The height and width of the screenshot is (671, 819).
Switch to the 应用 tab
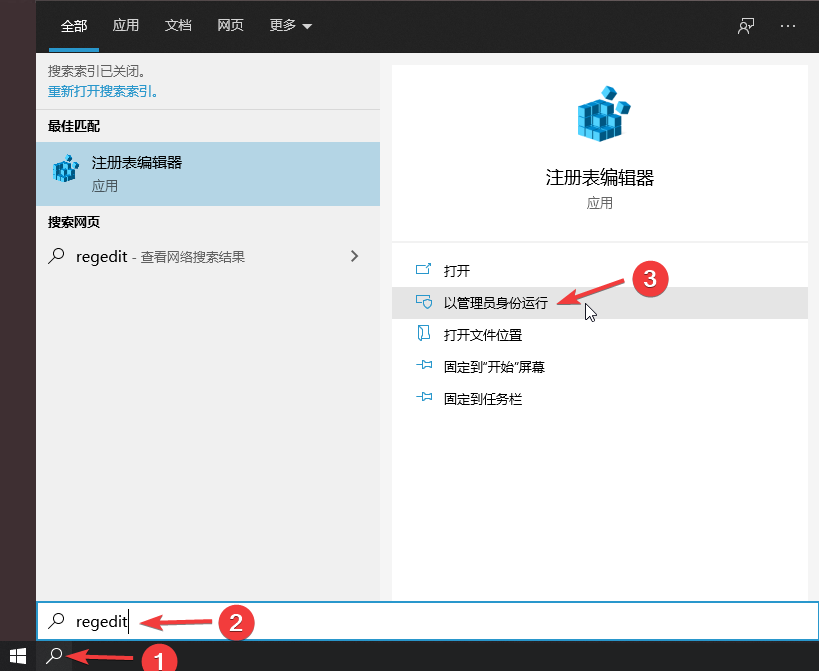tap(126, 26)
